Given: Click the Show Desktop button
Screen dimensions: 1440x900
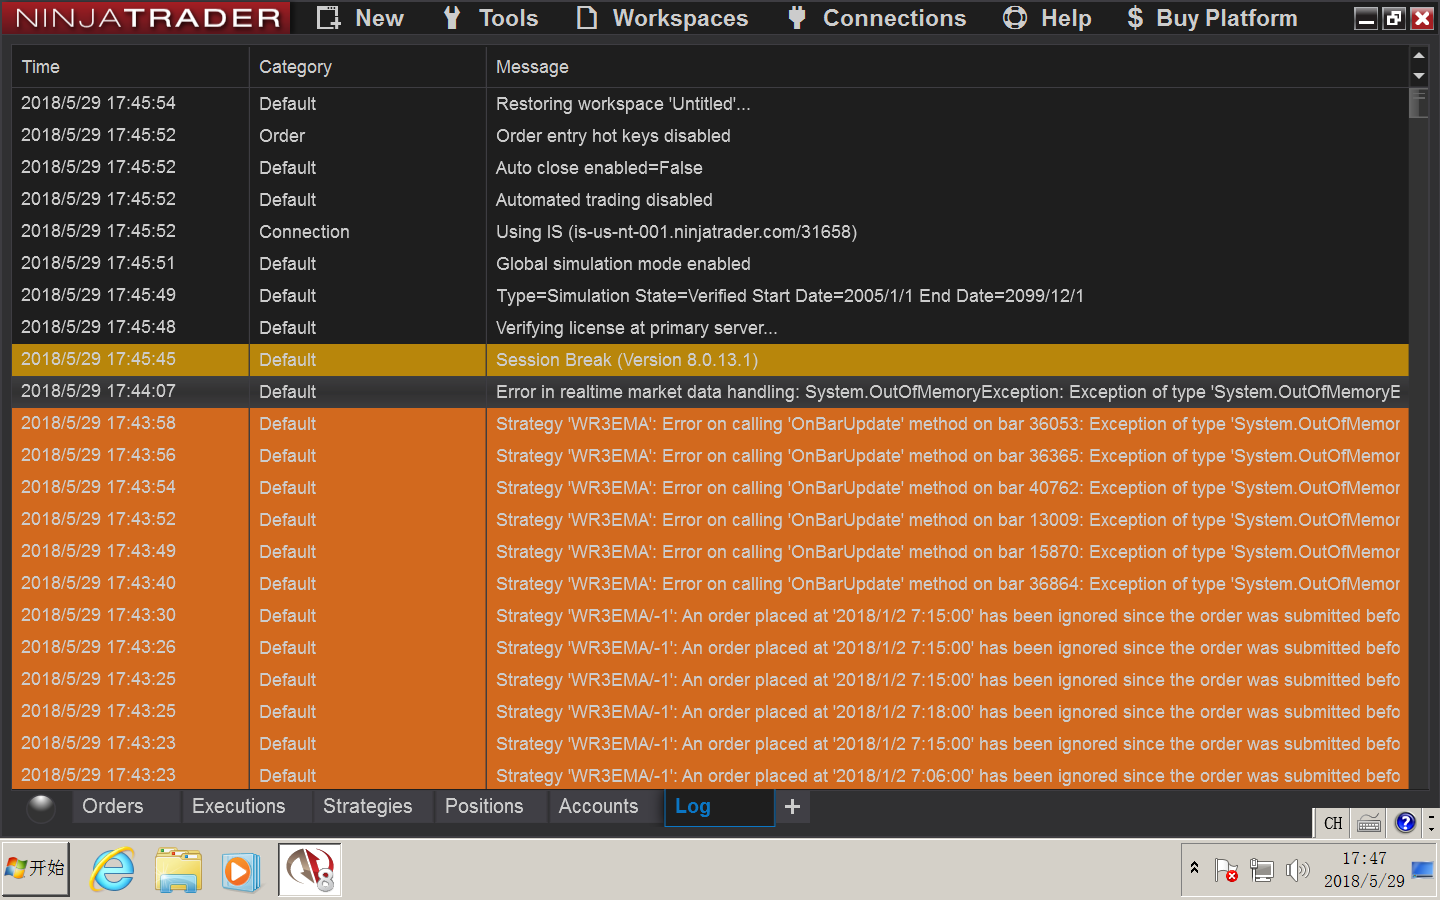Looking at the screenshot, I should pyautogui.click(x=1422, y=870).
